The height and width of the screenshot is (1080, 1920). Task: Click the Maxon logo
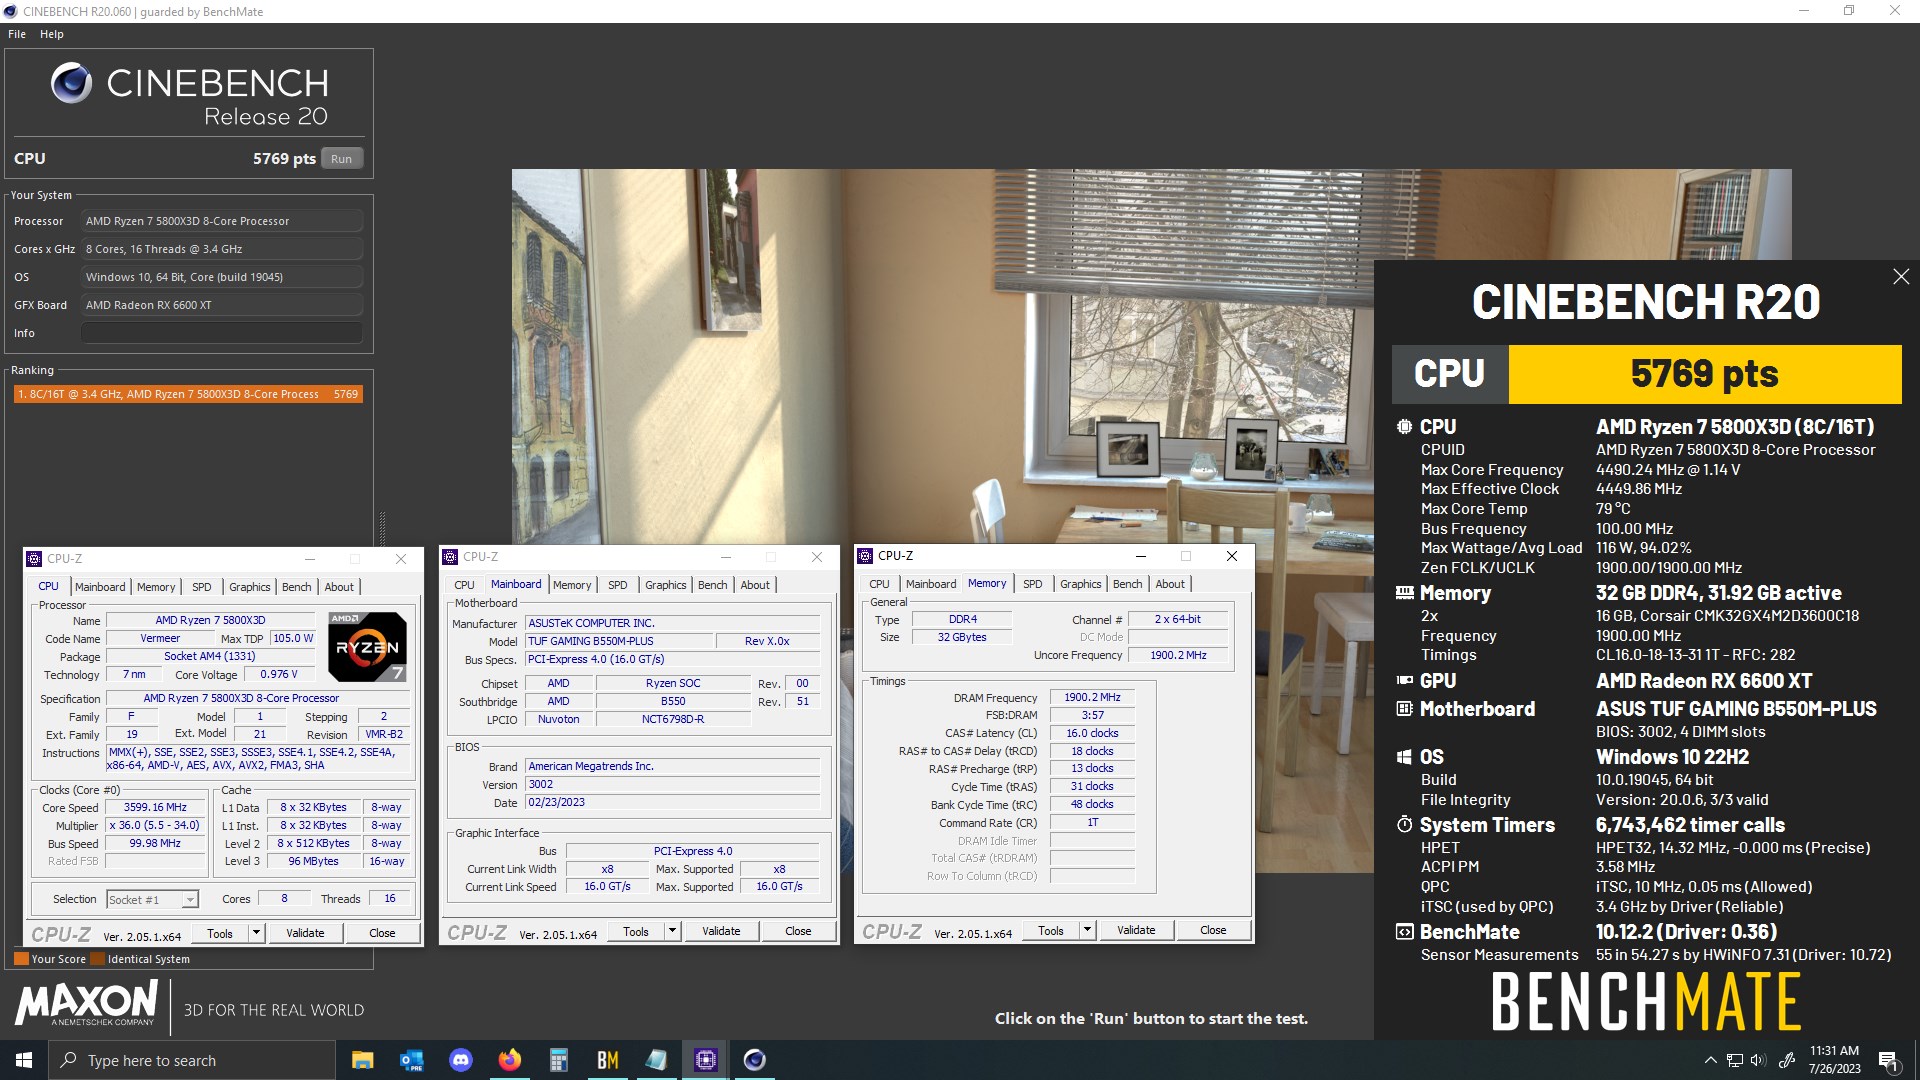[86, 1003]
